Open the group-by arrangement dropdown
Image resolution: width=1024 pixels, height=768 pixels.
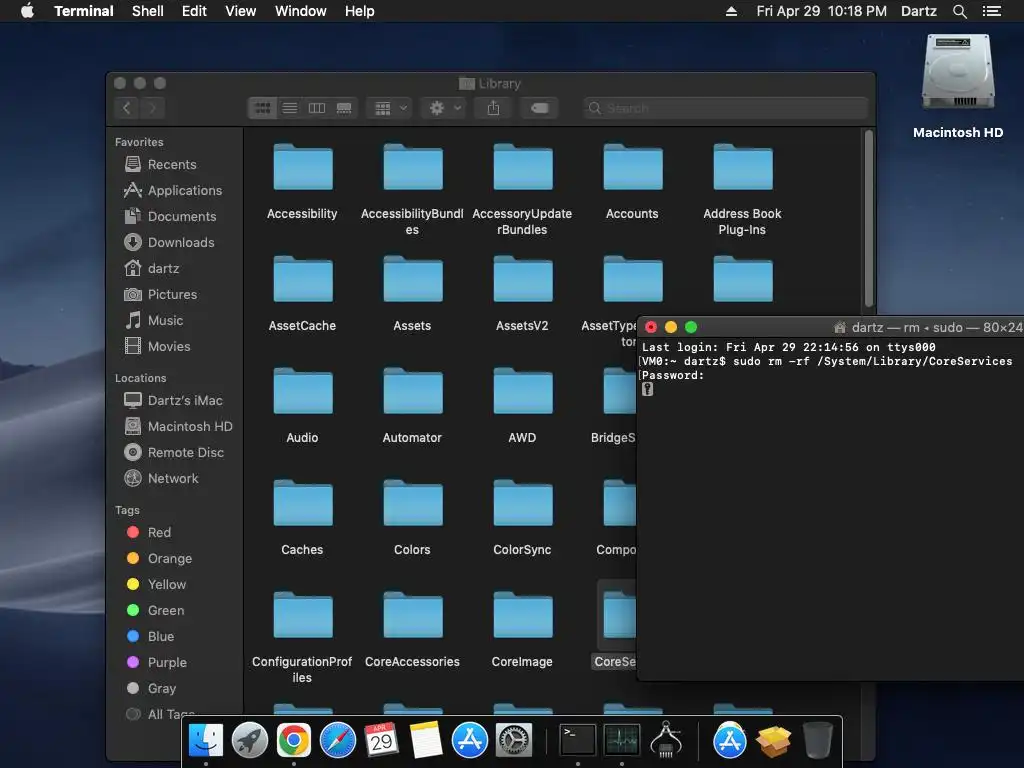tap(391, 108)
